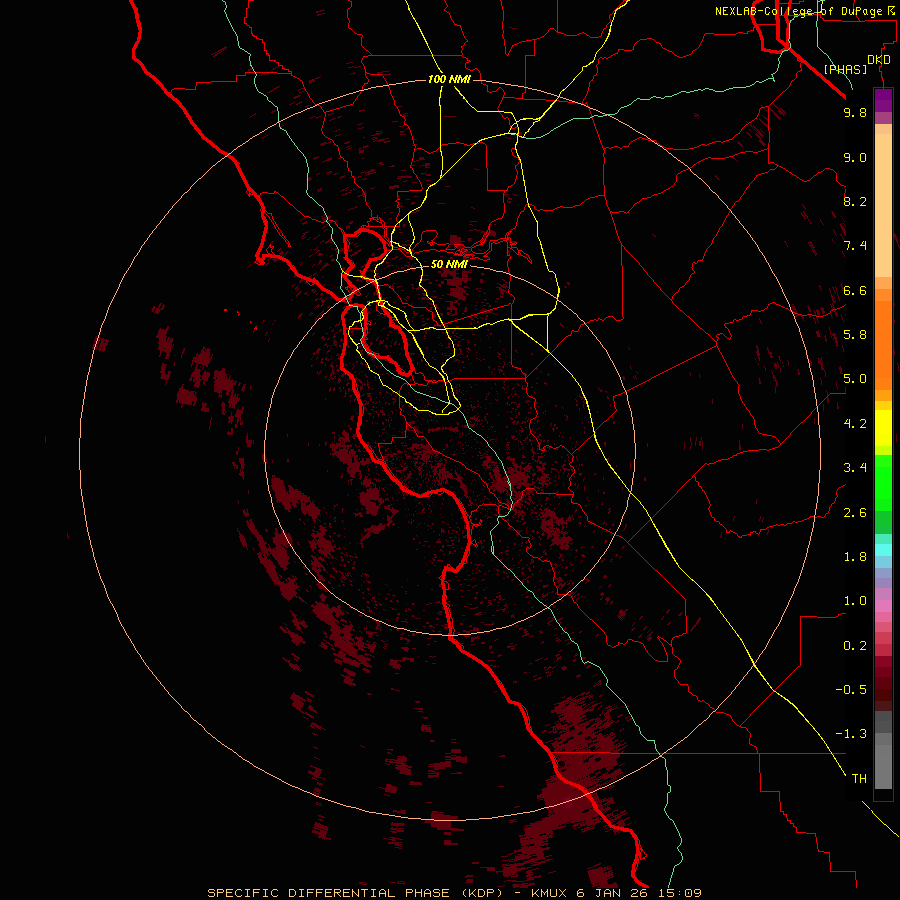The image size is (900, 900).
Task: Click the 4.2 value on the scale
Action: 855,424
